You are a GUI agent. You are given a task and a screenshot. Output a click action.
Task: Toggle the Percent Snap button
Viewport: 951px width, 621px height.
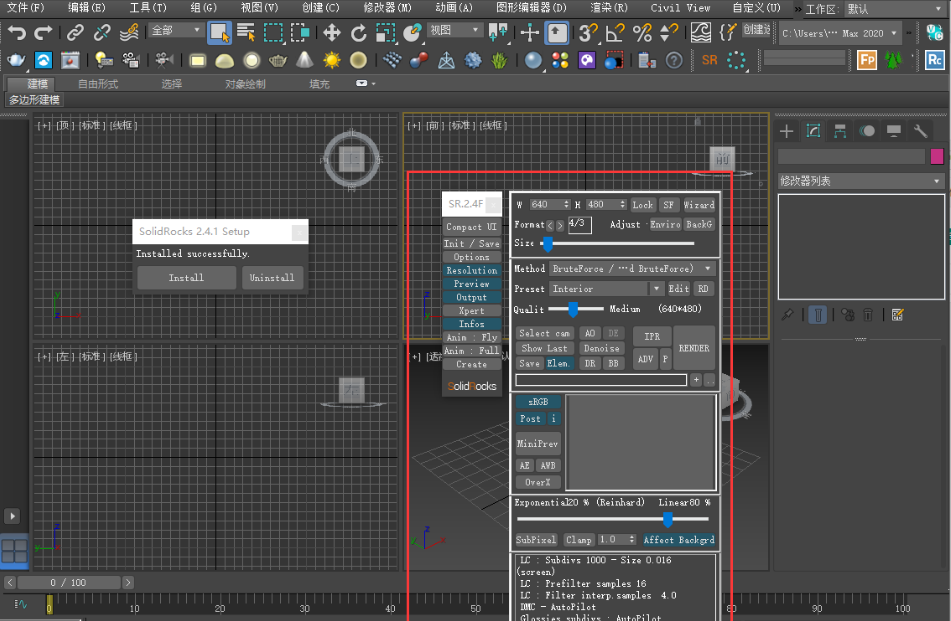coord(642,32)
